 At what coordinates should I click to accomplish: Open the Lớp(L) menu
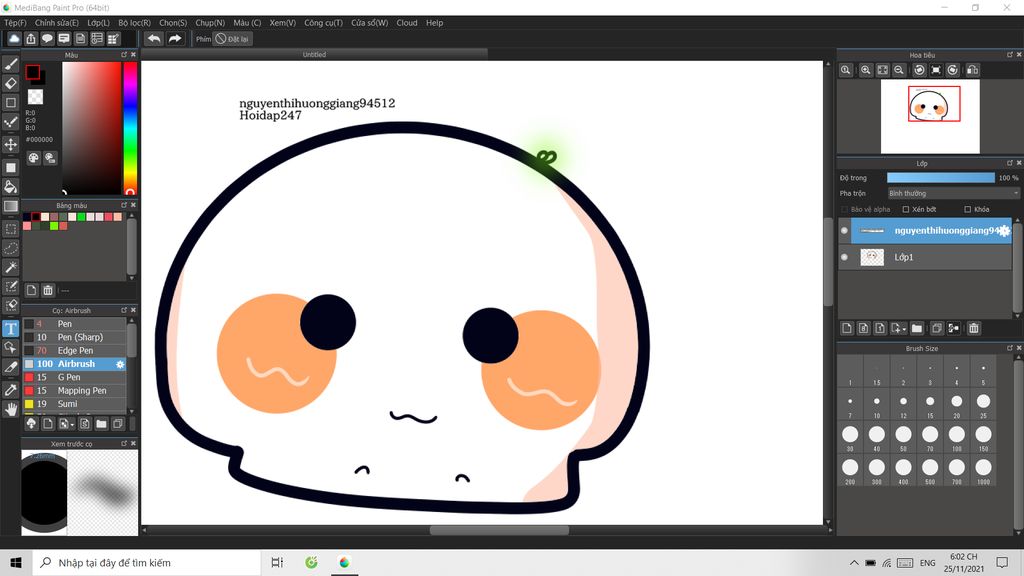[x=99, y=23]
